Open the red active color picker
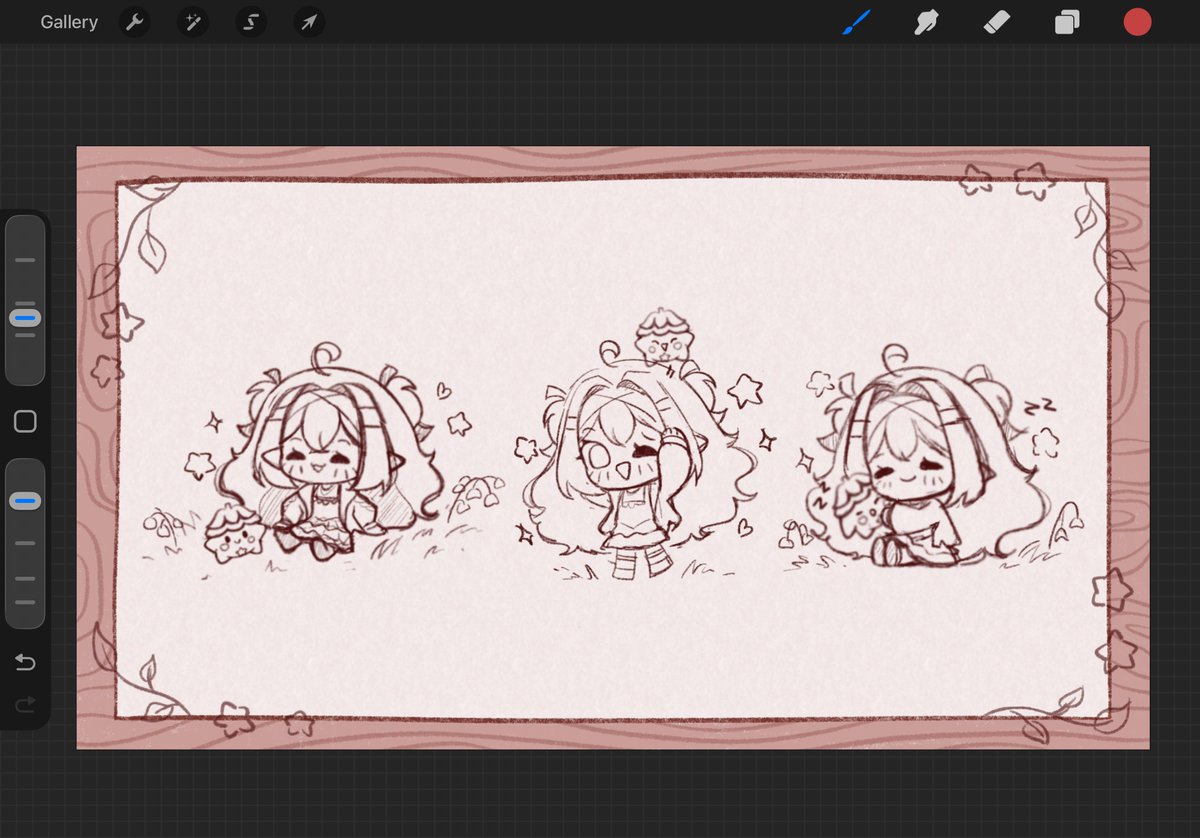This screenshot has width=1200, height=838. point(1137,22)
